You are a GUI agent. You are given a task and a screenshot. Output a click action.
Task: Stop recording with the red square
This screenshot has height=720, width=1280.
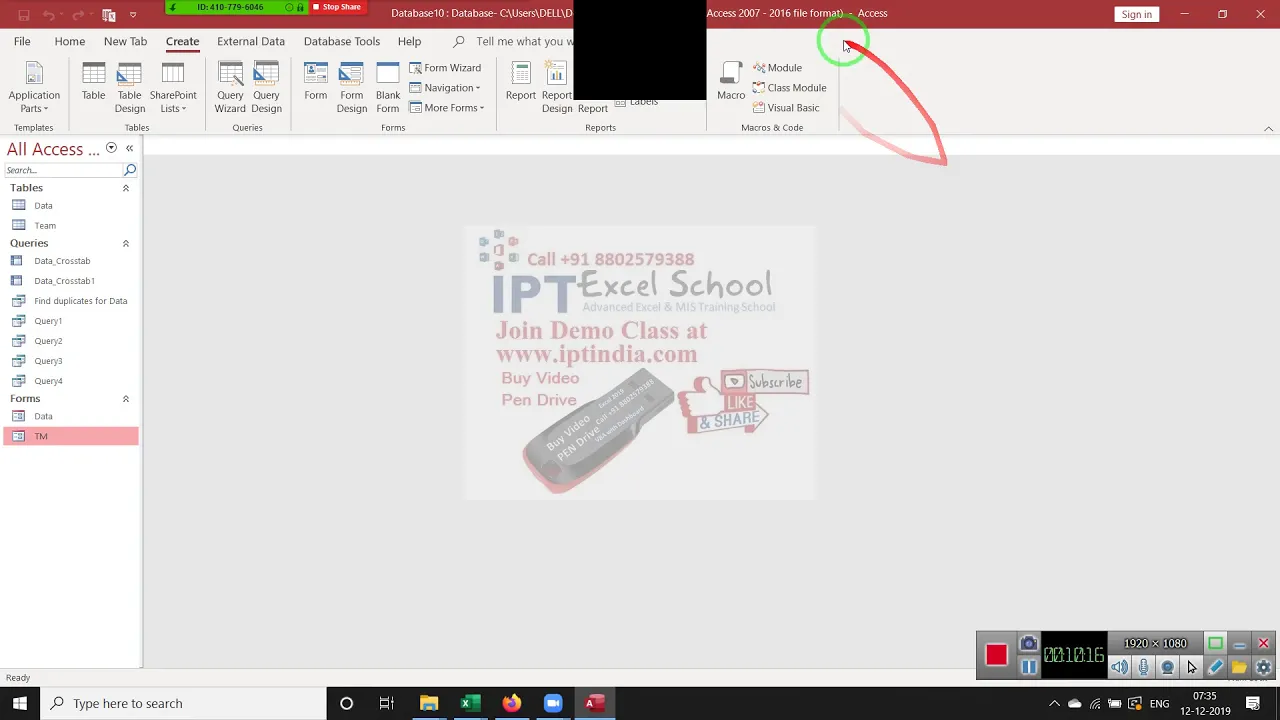click(x=996, y=655)
